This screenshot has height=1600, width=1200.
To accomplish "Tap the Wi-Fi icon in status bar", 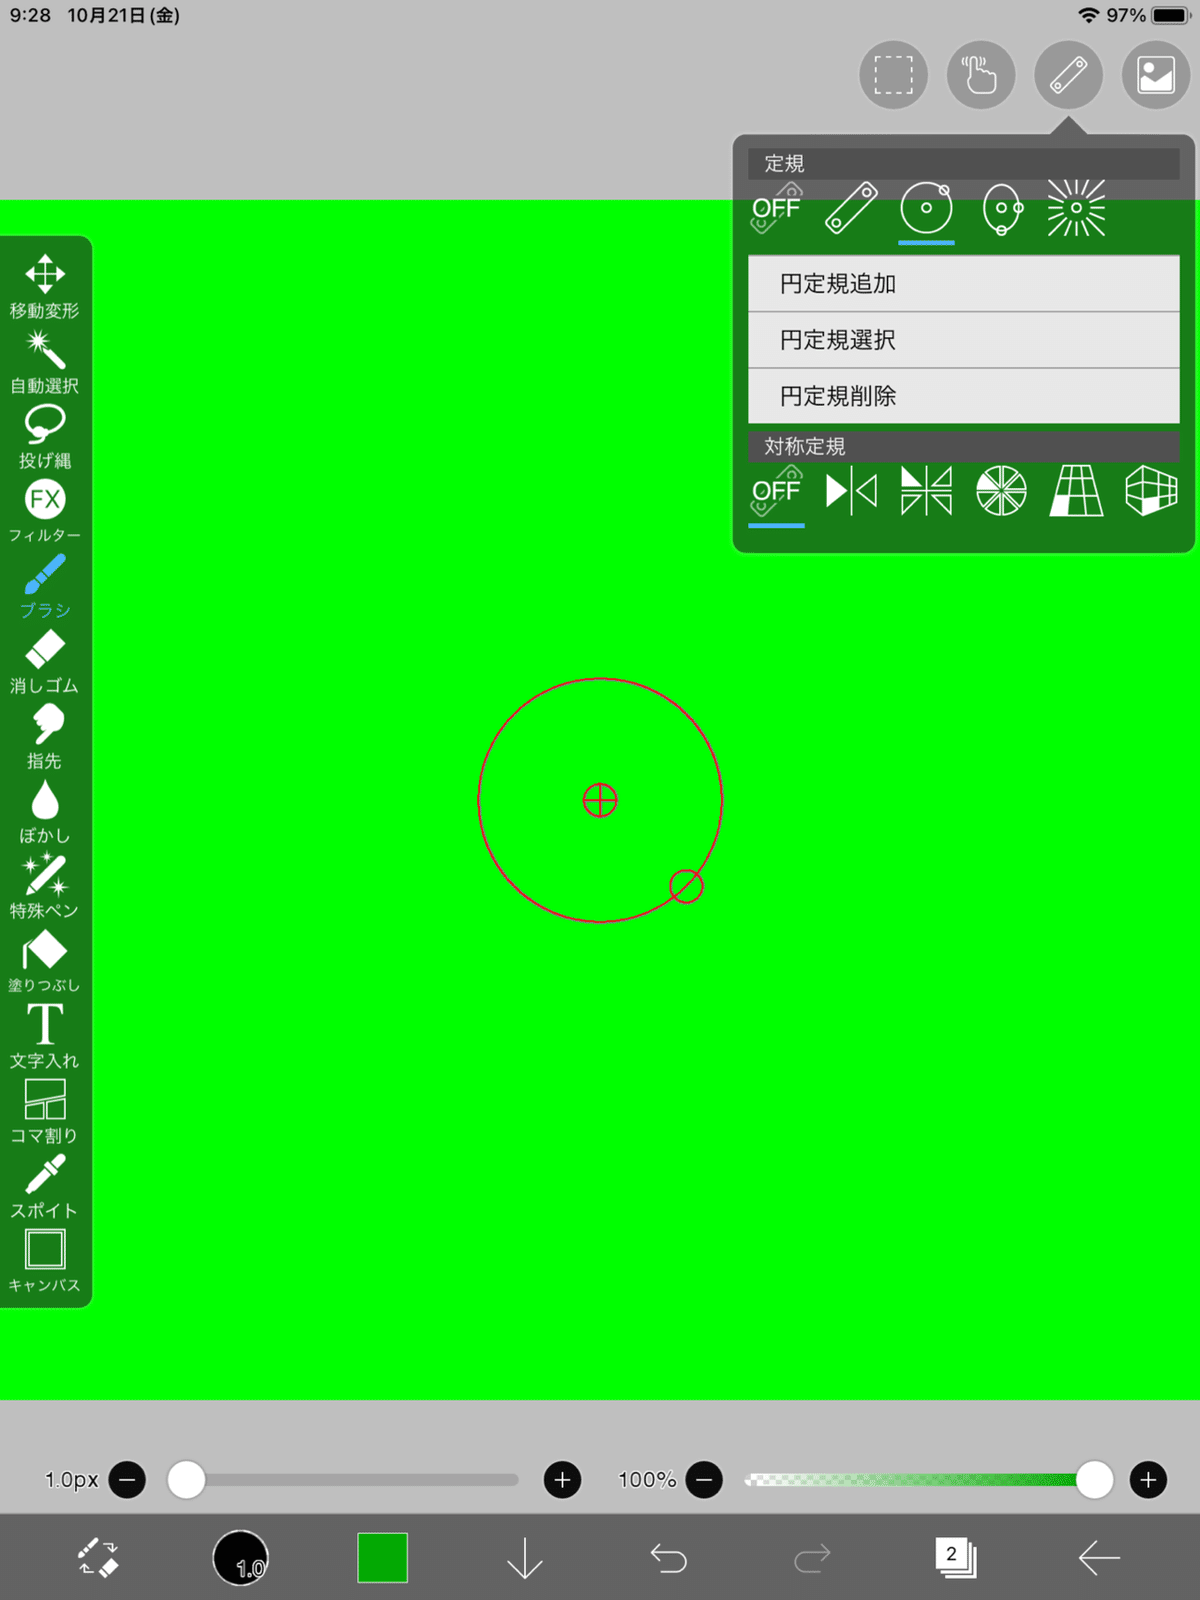I will [x=1089, y=15].
